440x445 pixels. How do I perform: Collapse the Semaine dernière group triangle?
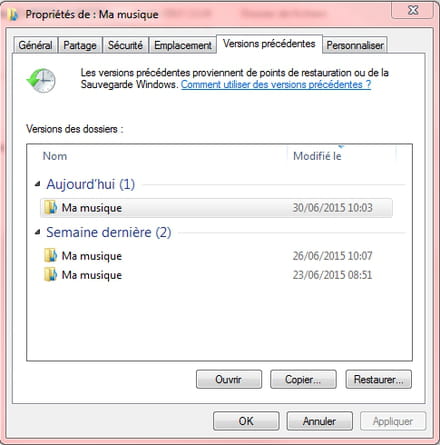[x=38, y=232]
